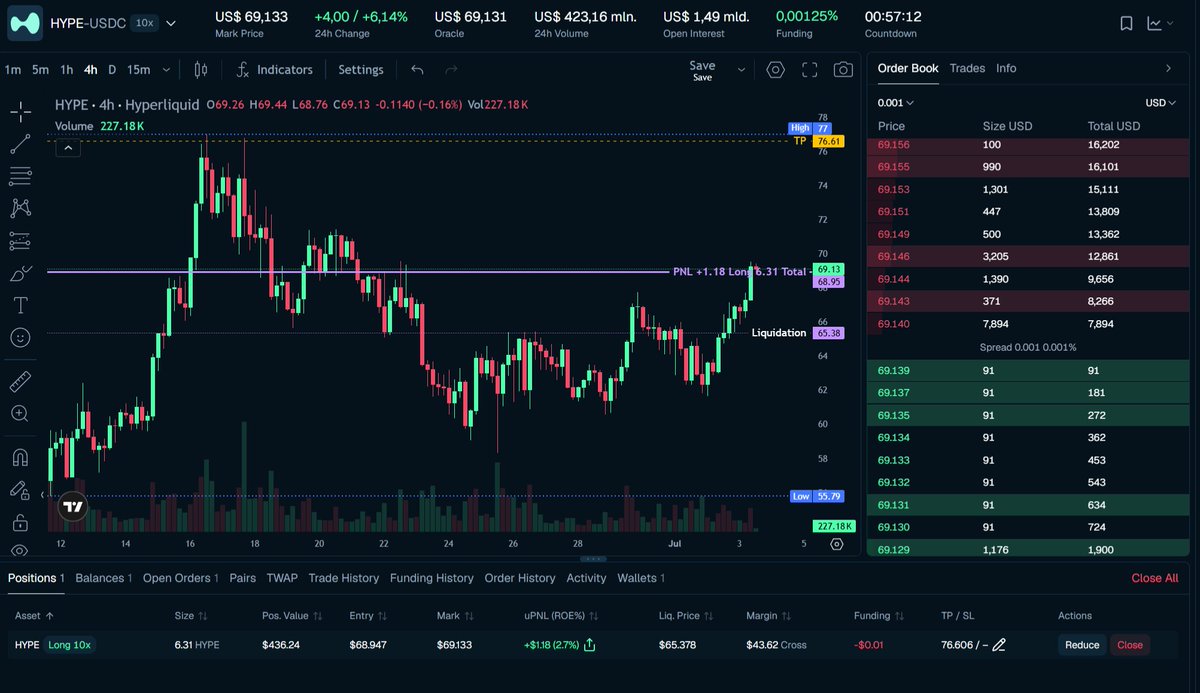Select the Text annotation tool
Viewport: 1200px width, 693px height.
coord(20,305)
